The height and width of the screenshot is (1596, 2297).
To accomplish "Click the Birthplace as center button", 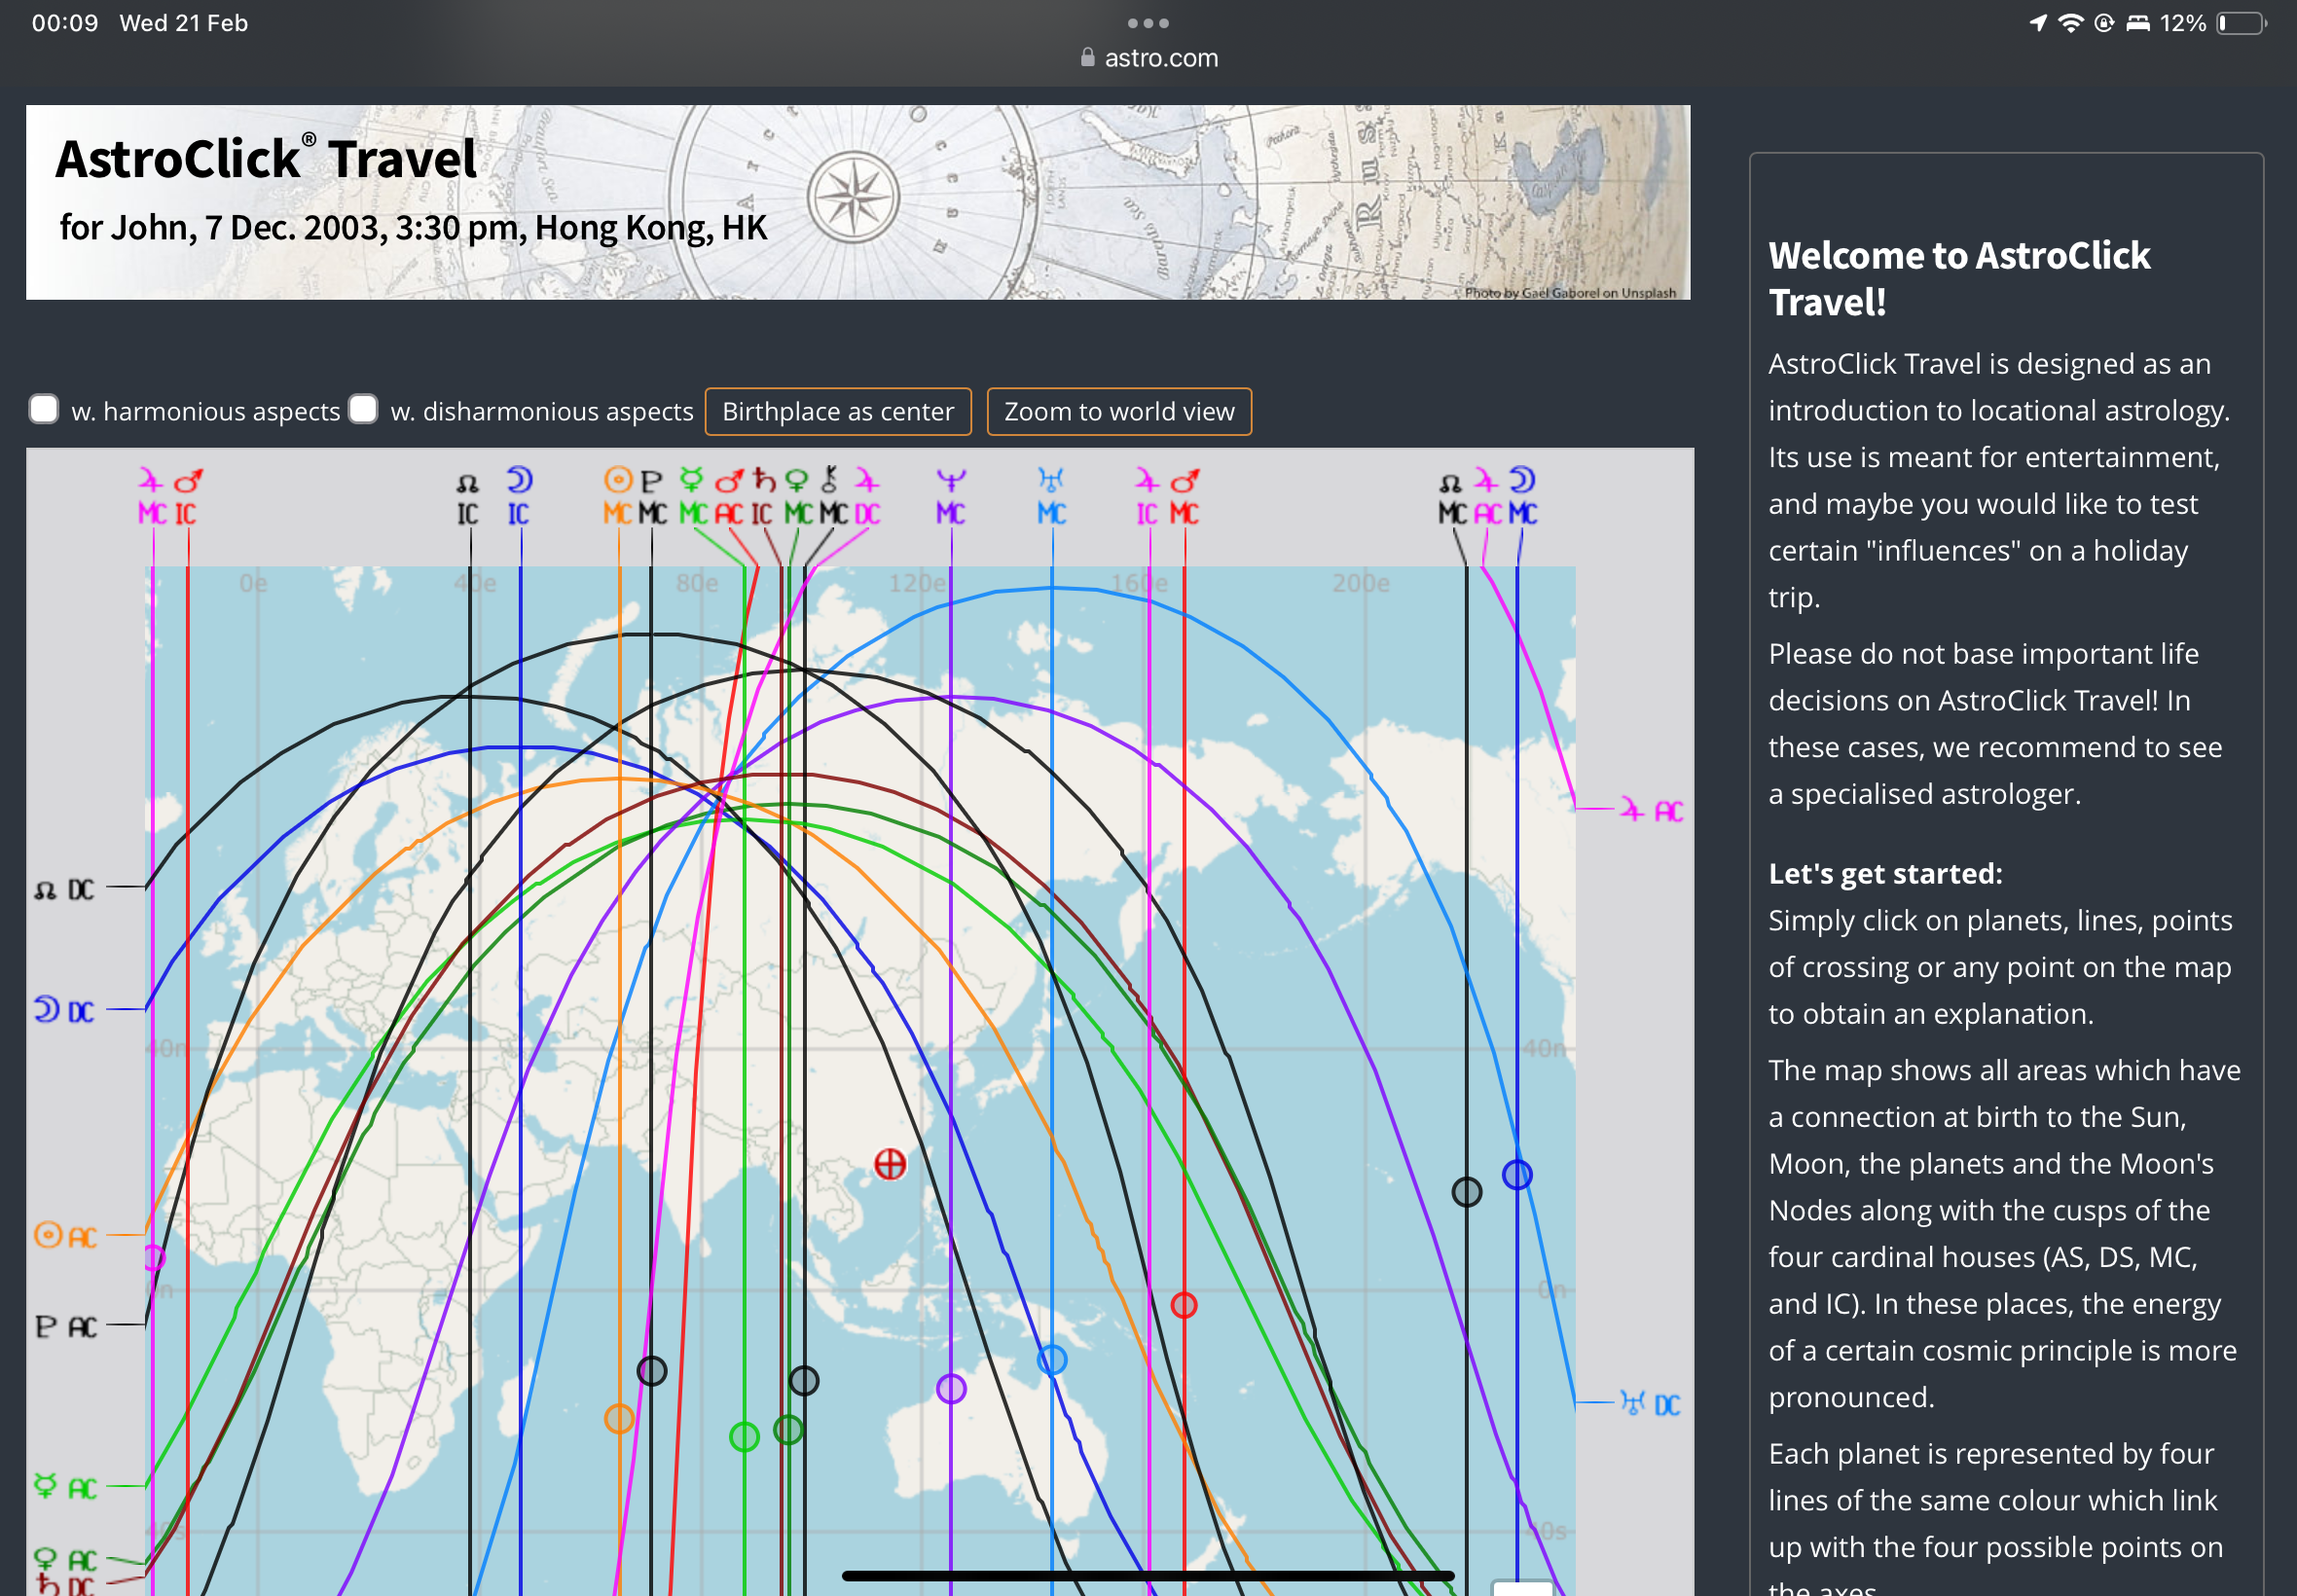I will click(838, 412).
